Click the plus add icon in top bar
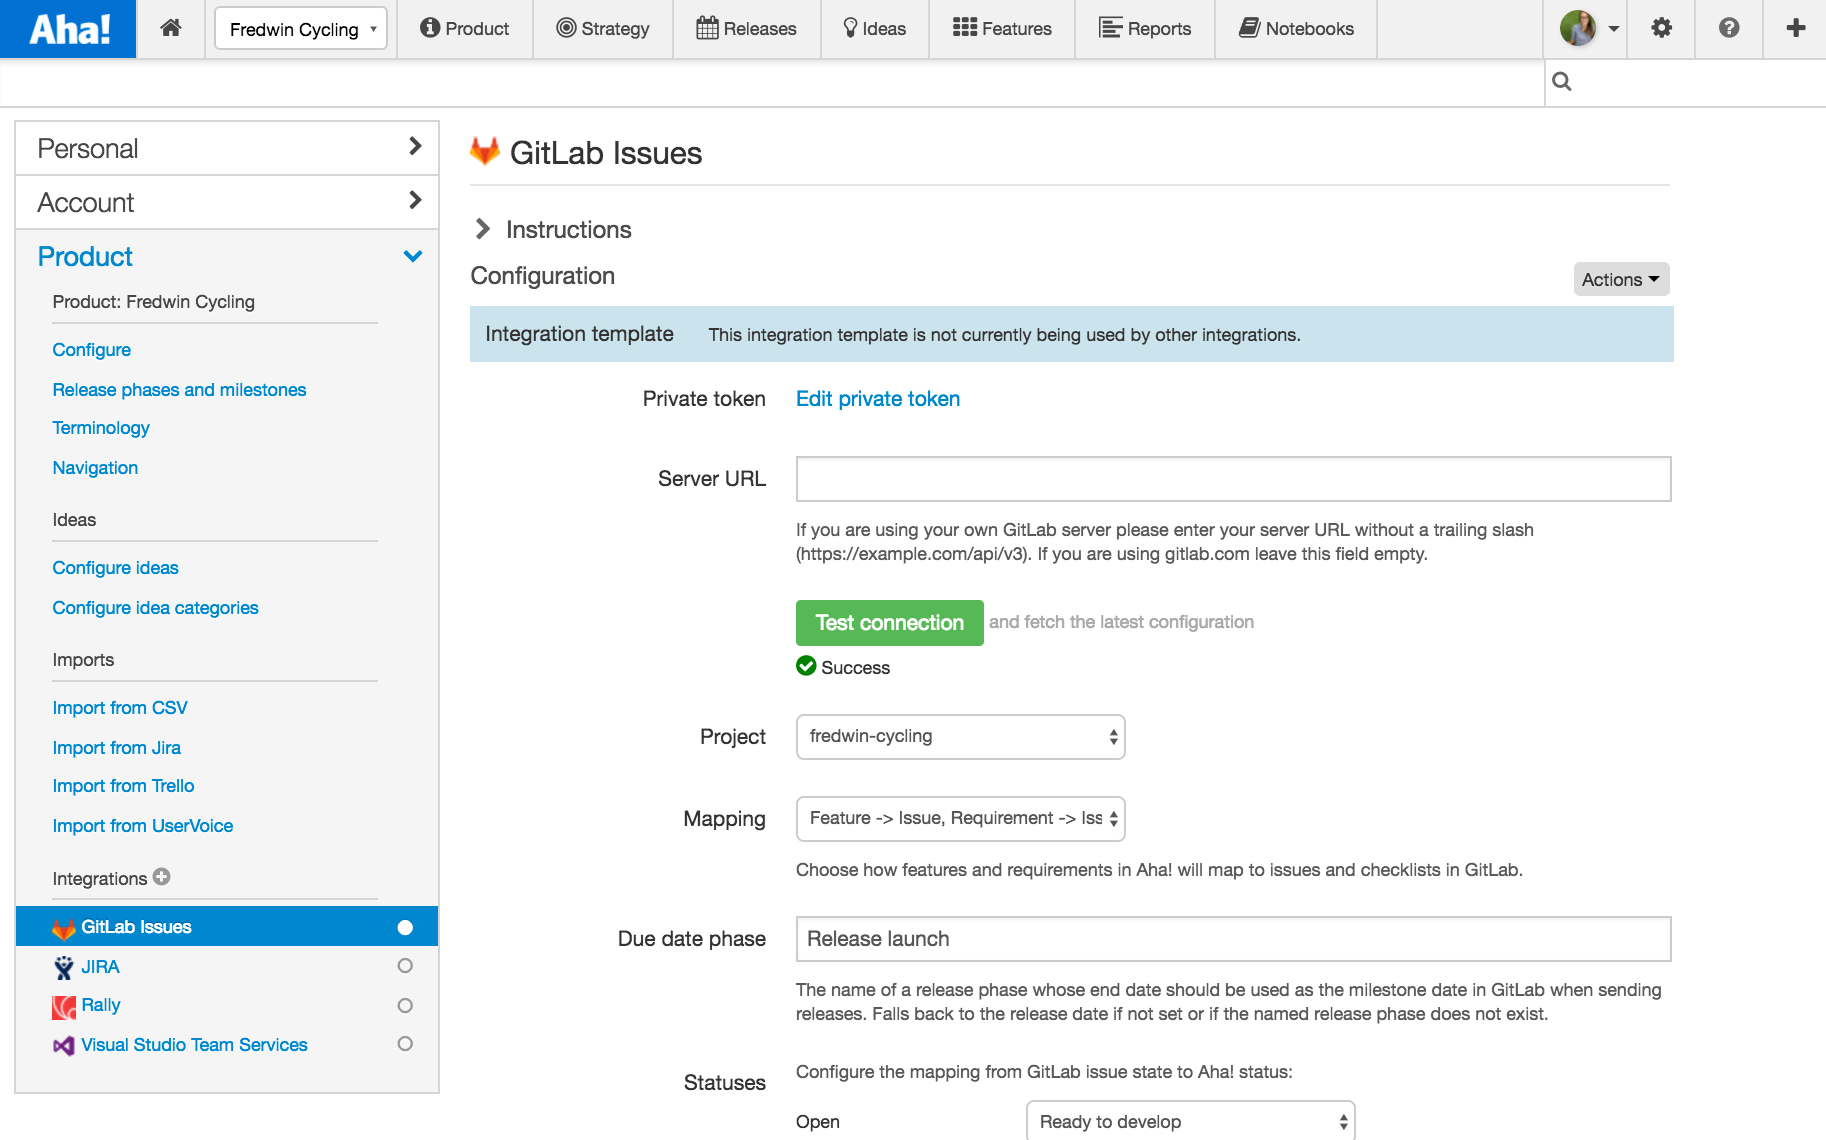 tap(1796, 28)
